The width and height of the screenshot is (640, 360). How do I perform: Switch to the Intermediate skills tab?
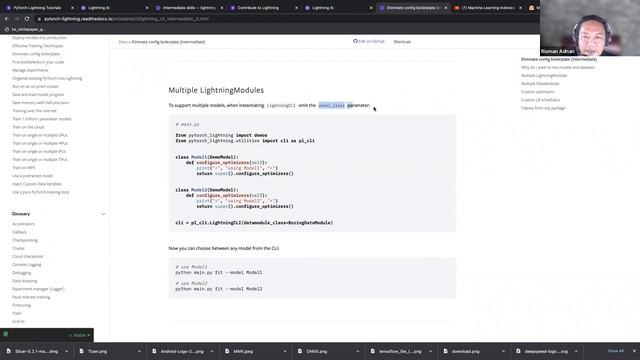(x=189, y=8)
